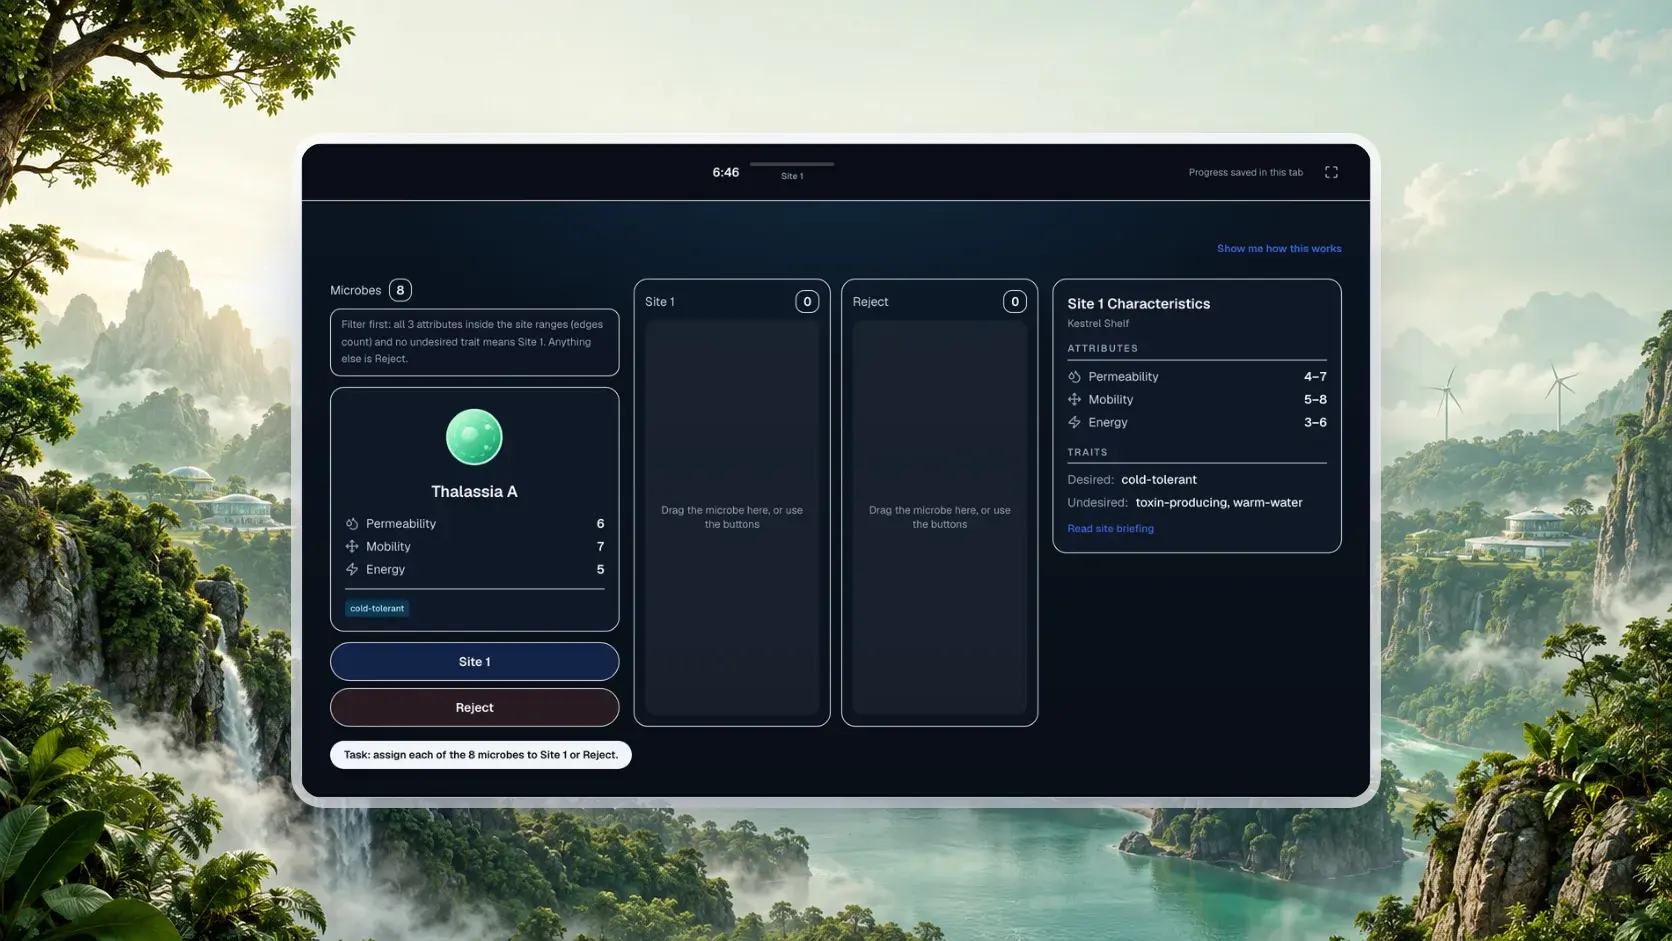Click the TRAITS section label
Viewport: 1672px width, 941px height.
(1087, 452)
